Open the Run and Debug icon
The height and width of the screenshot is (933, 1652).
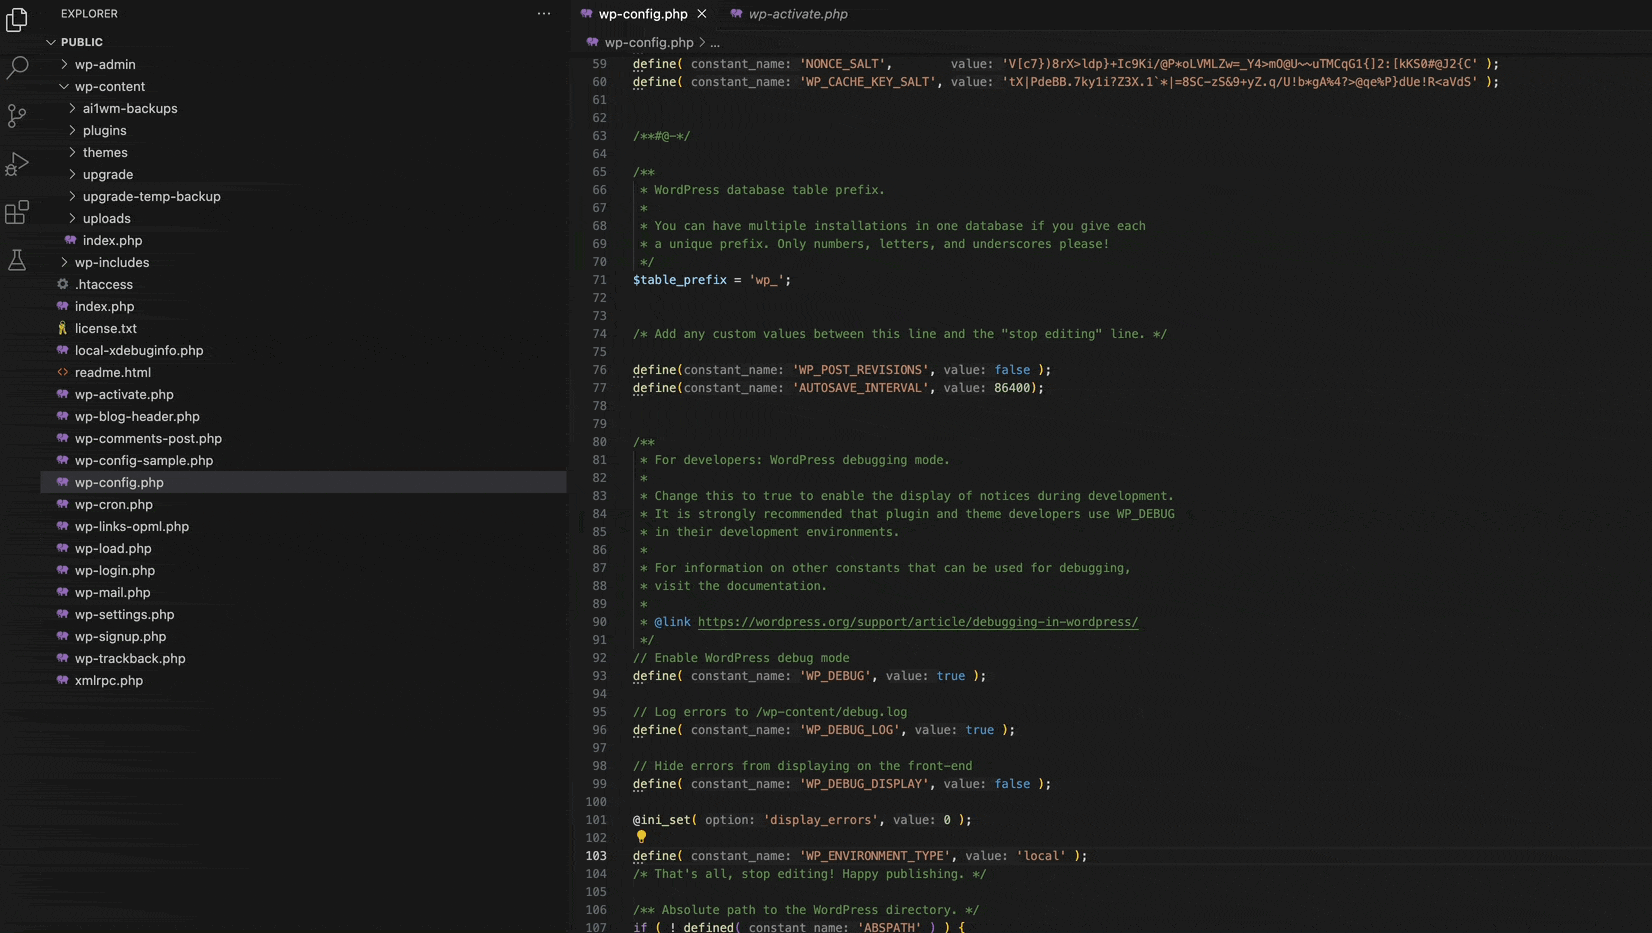point(17,163)
